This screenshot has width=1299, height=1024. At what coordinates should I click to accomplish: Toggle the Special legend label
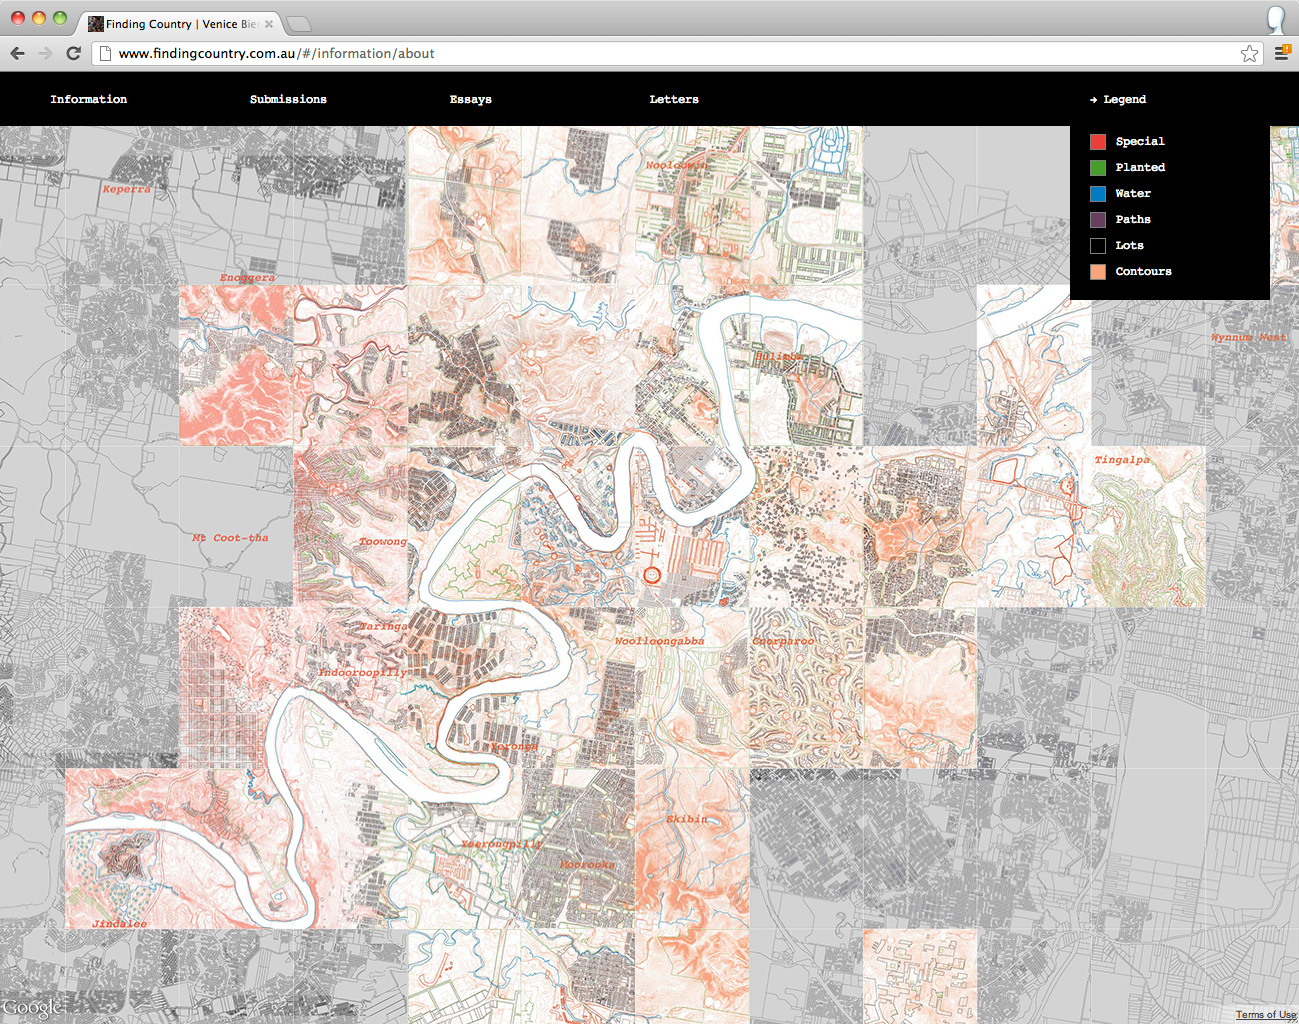click(x=1140, y=142)
